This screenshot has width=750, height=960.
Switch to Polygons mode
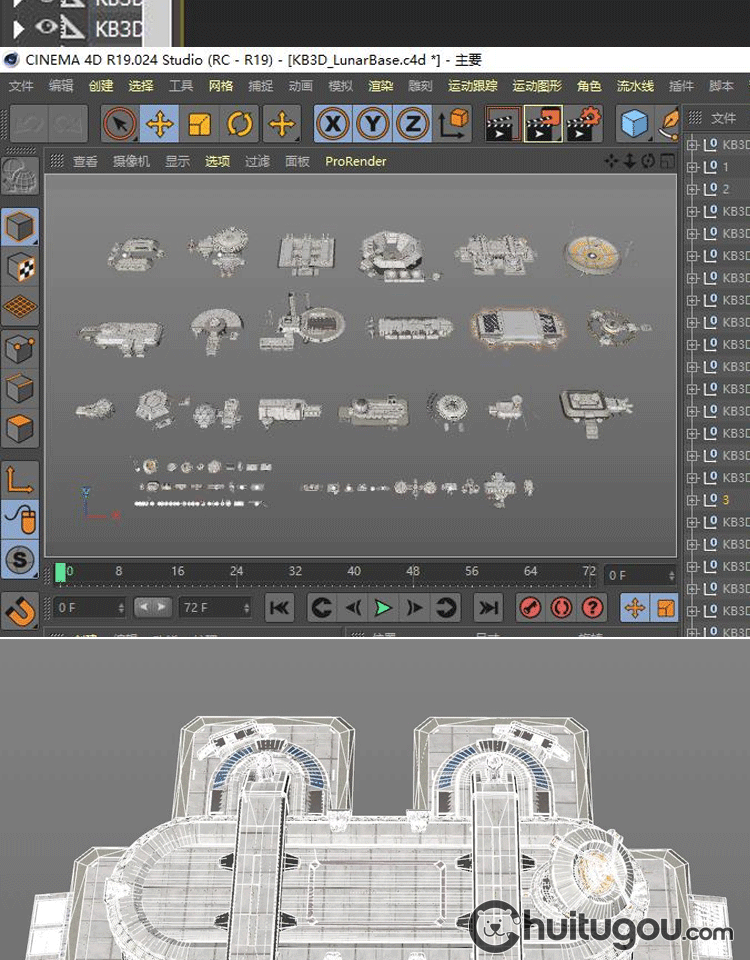pyautogui.click(x=20, y=428)
